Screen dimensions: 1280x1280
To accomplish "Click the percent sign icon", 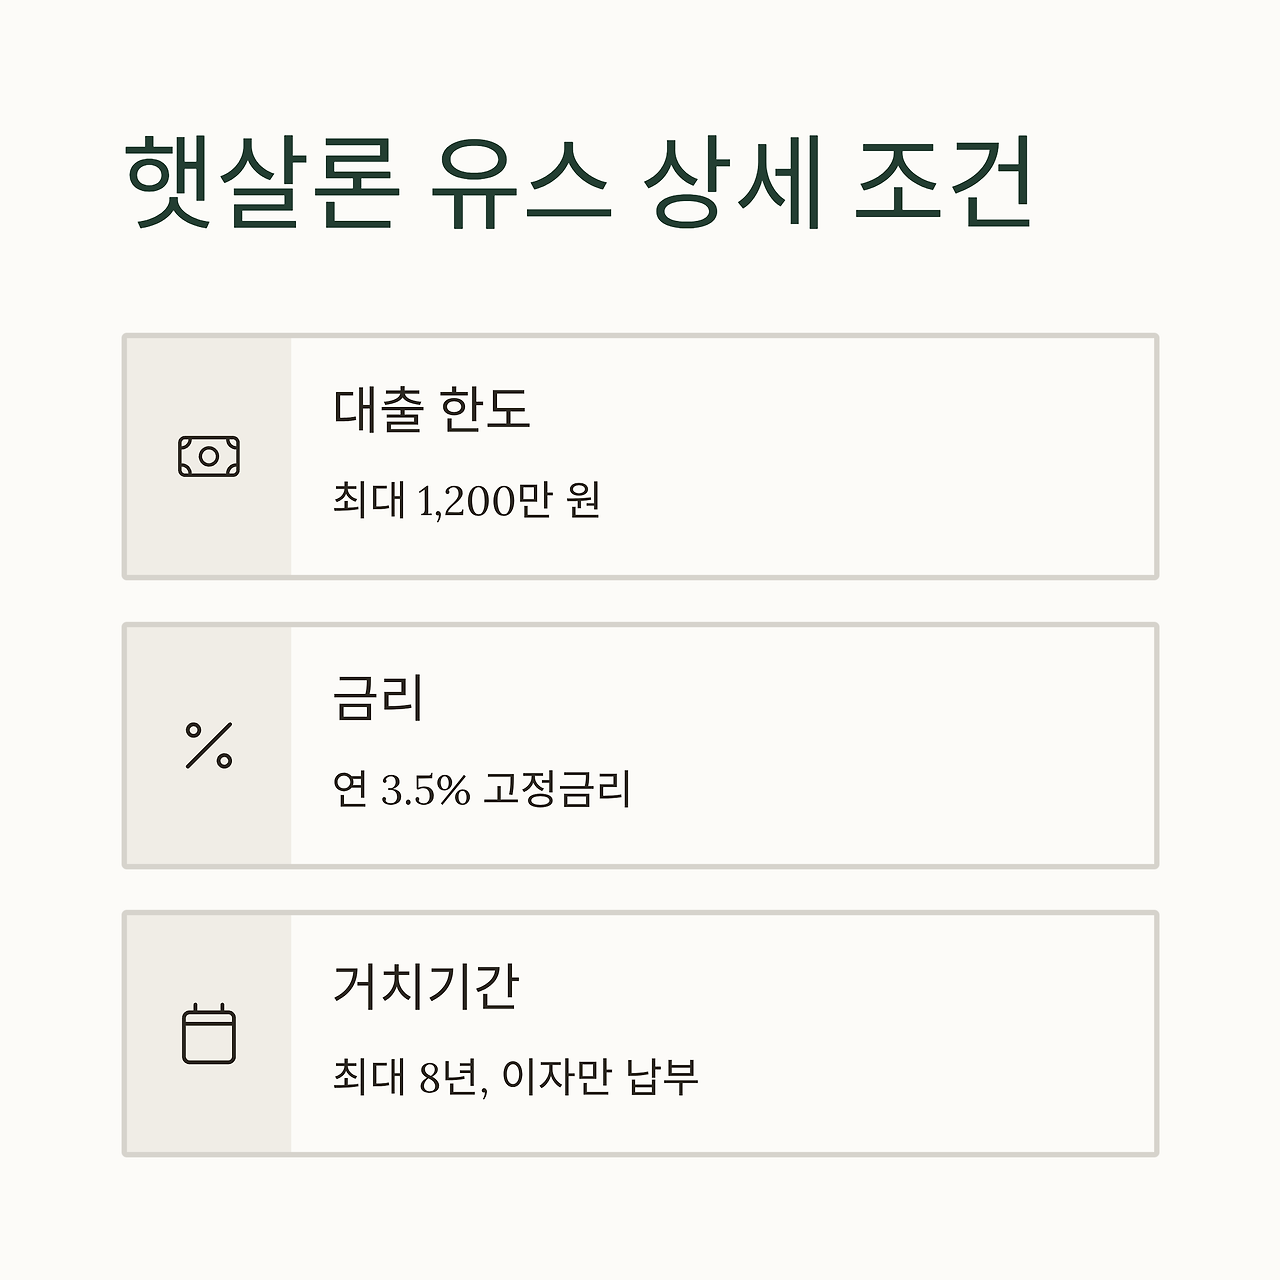I will tap(209, 745).
